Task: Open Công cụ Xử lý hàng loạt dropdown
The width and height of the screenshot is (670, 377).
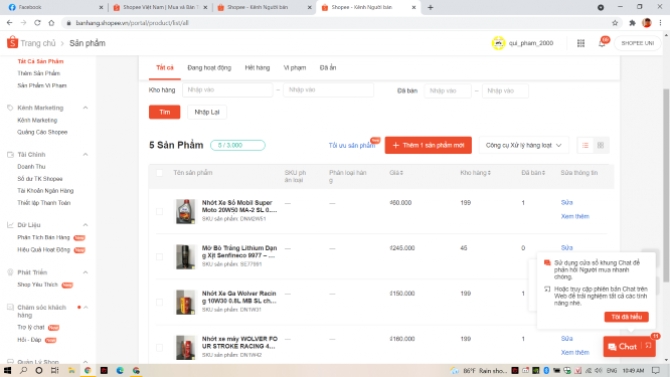Action: 523,145
